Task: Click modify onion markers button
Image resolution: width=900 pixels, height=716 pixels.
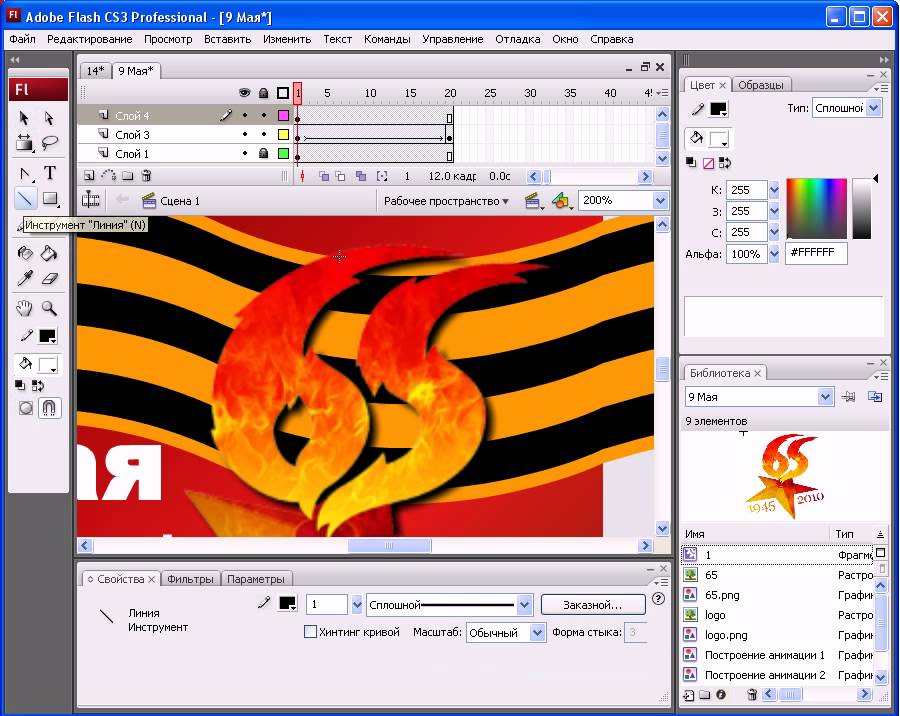Action: (382, 176)
